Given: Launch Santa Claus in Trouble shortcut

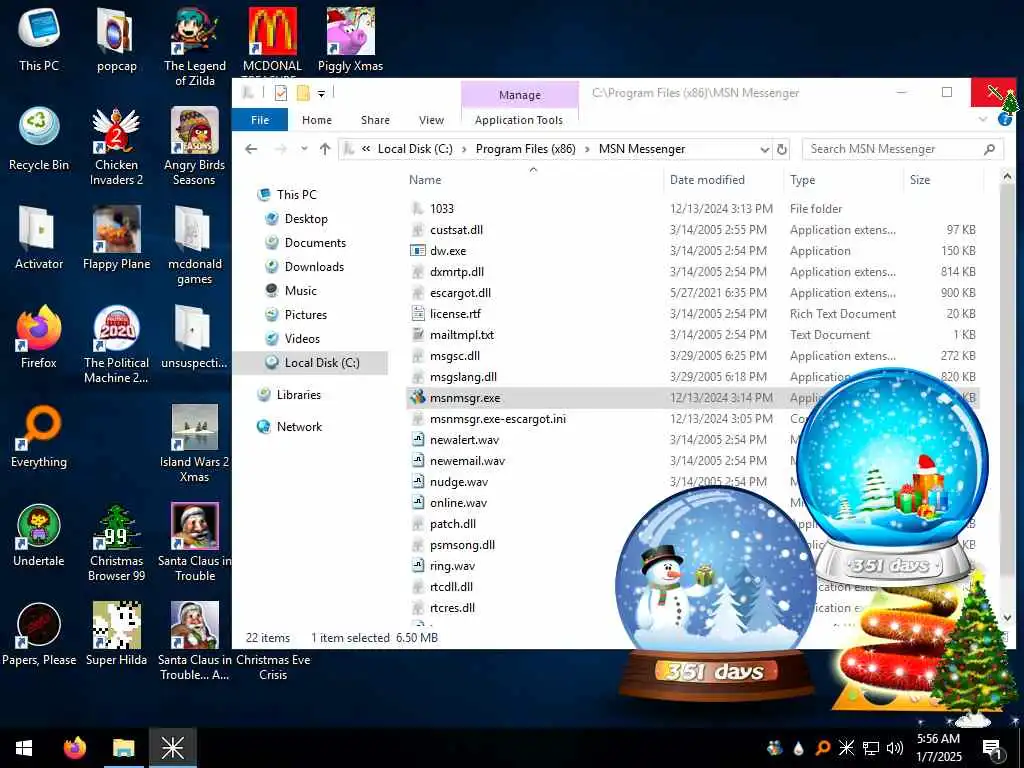Looking at the screenshot, I should point(195,543).
